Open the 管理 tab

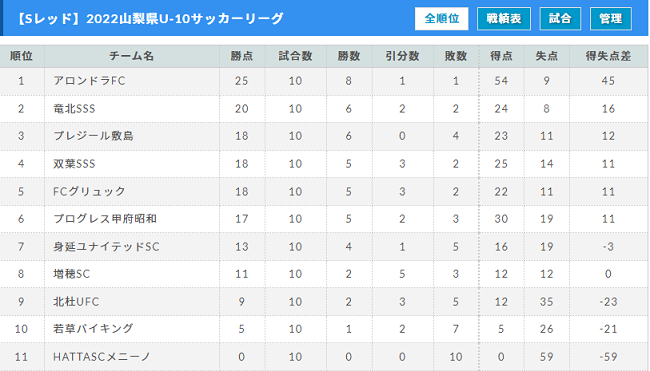611,19
